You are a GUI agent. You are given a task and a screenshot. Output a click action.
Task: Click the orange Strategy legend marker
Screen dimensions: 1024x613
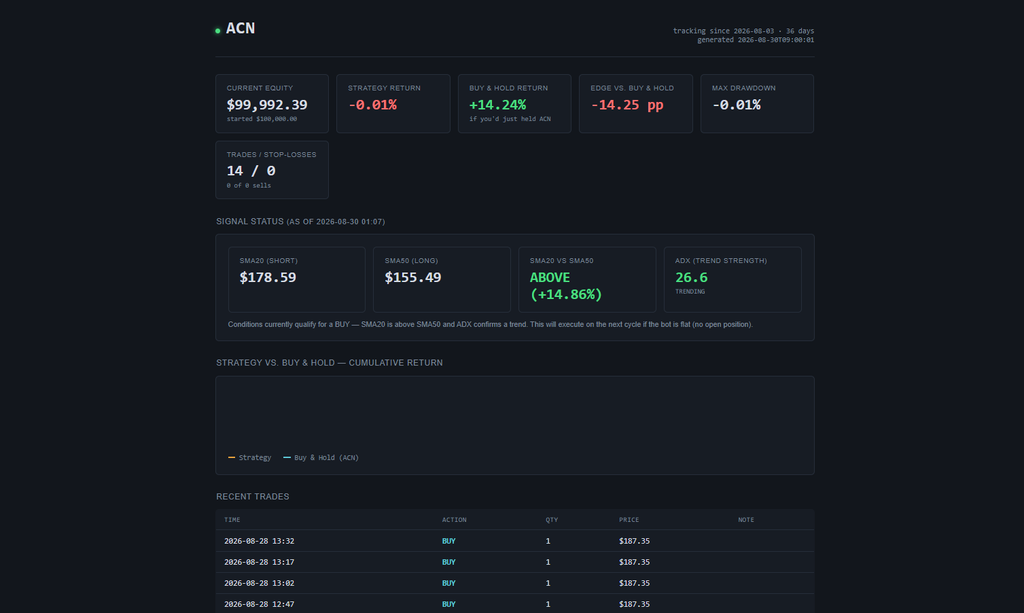[x=231, y=458]
